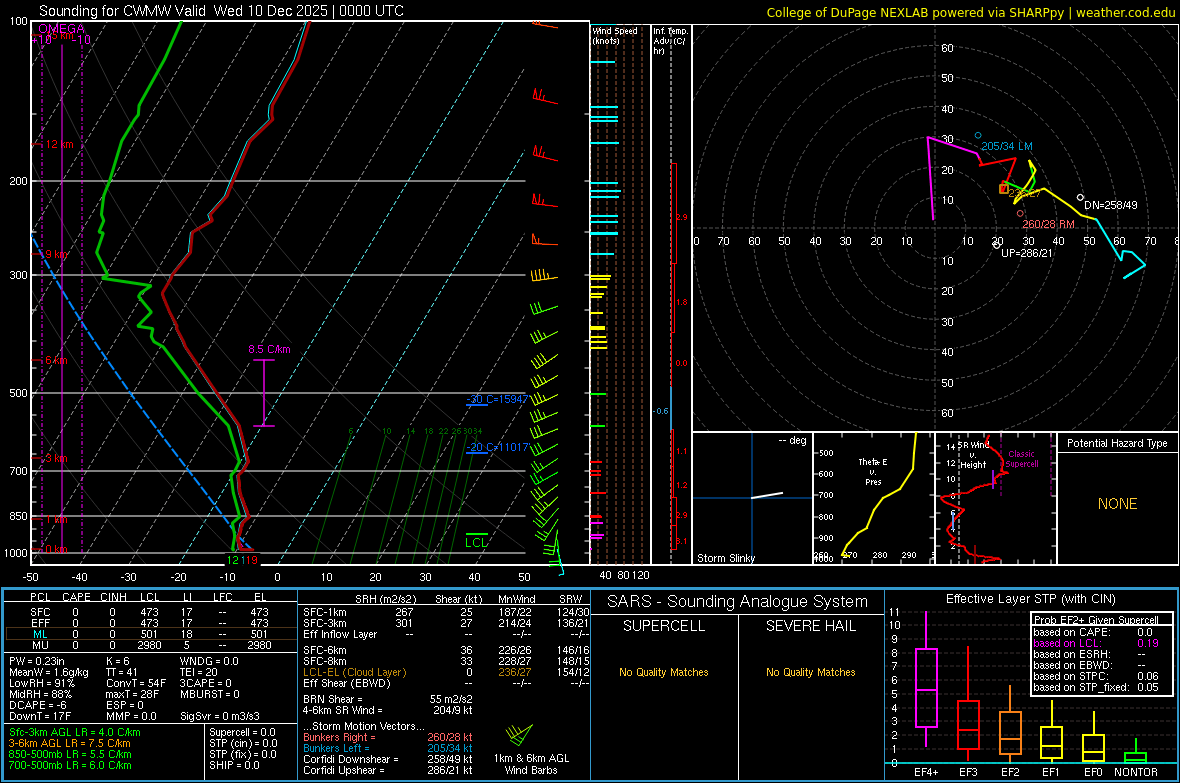
Task: Click the magenta based on LCL: 0.19 line
Action: 1096,643
